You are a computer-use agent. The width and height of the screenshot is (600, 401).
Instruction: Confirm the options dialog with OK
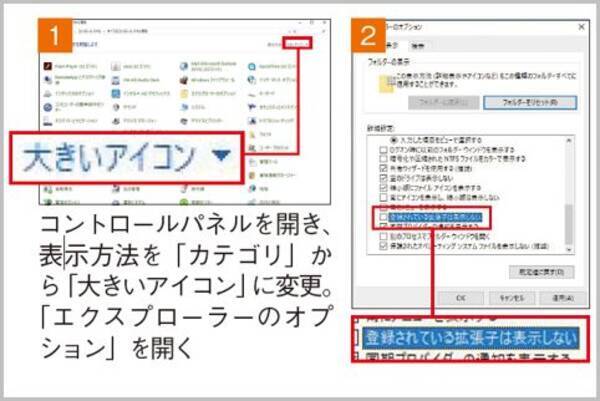coord(461,298)
